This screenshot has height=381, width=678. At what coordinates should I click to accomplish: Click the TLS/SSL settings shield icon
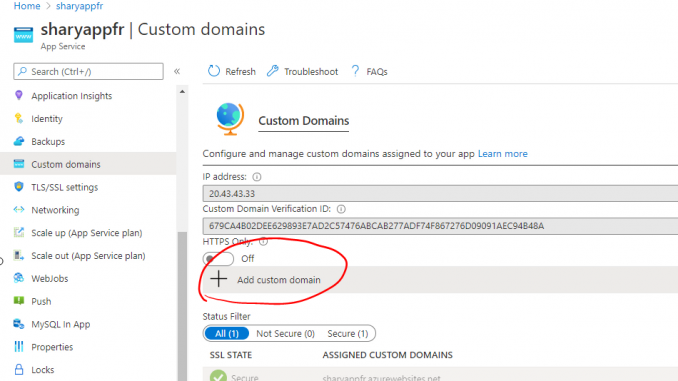point(19,187)
